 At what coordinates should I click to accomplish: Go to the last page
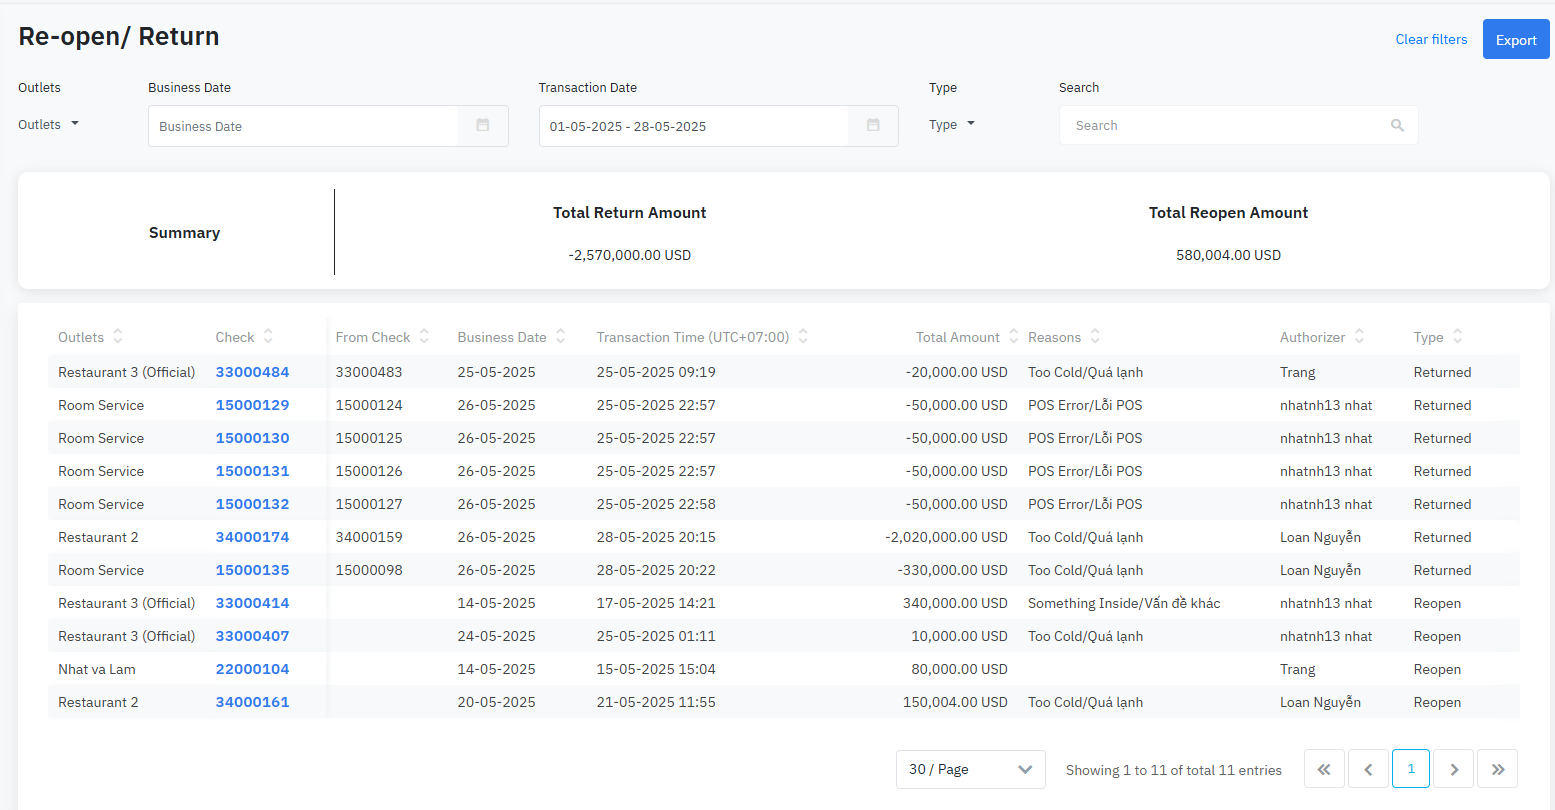tap(1497, 769)
